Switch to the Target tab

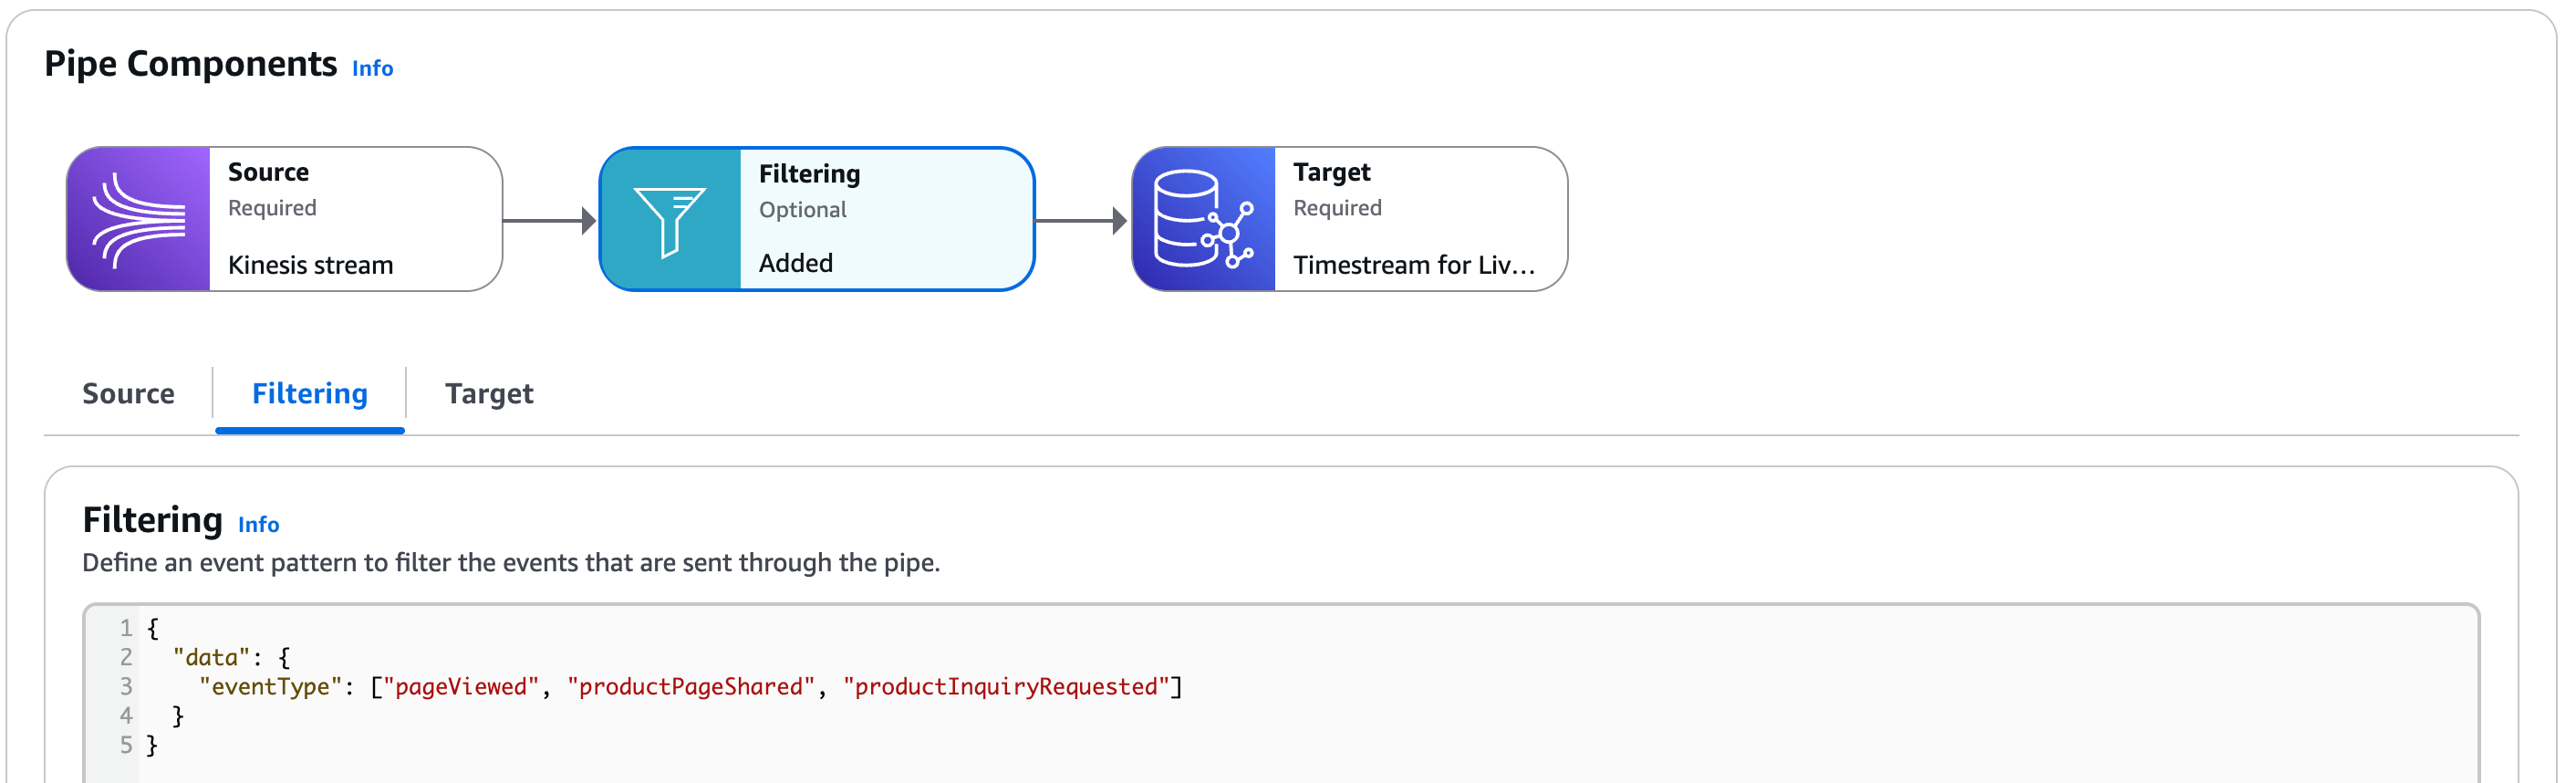(489, 394)
